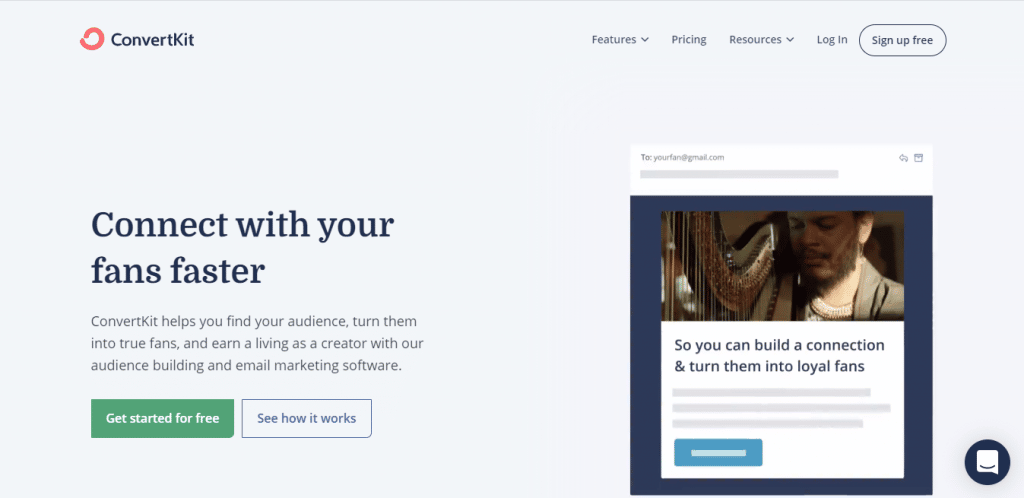Screen dimensions: 1024x498
Task: Click the ConvertKit logo icon
Action: [91, 39]
